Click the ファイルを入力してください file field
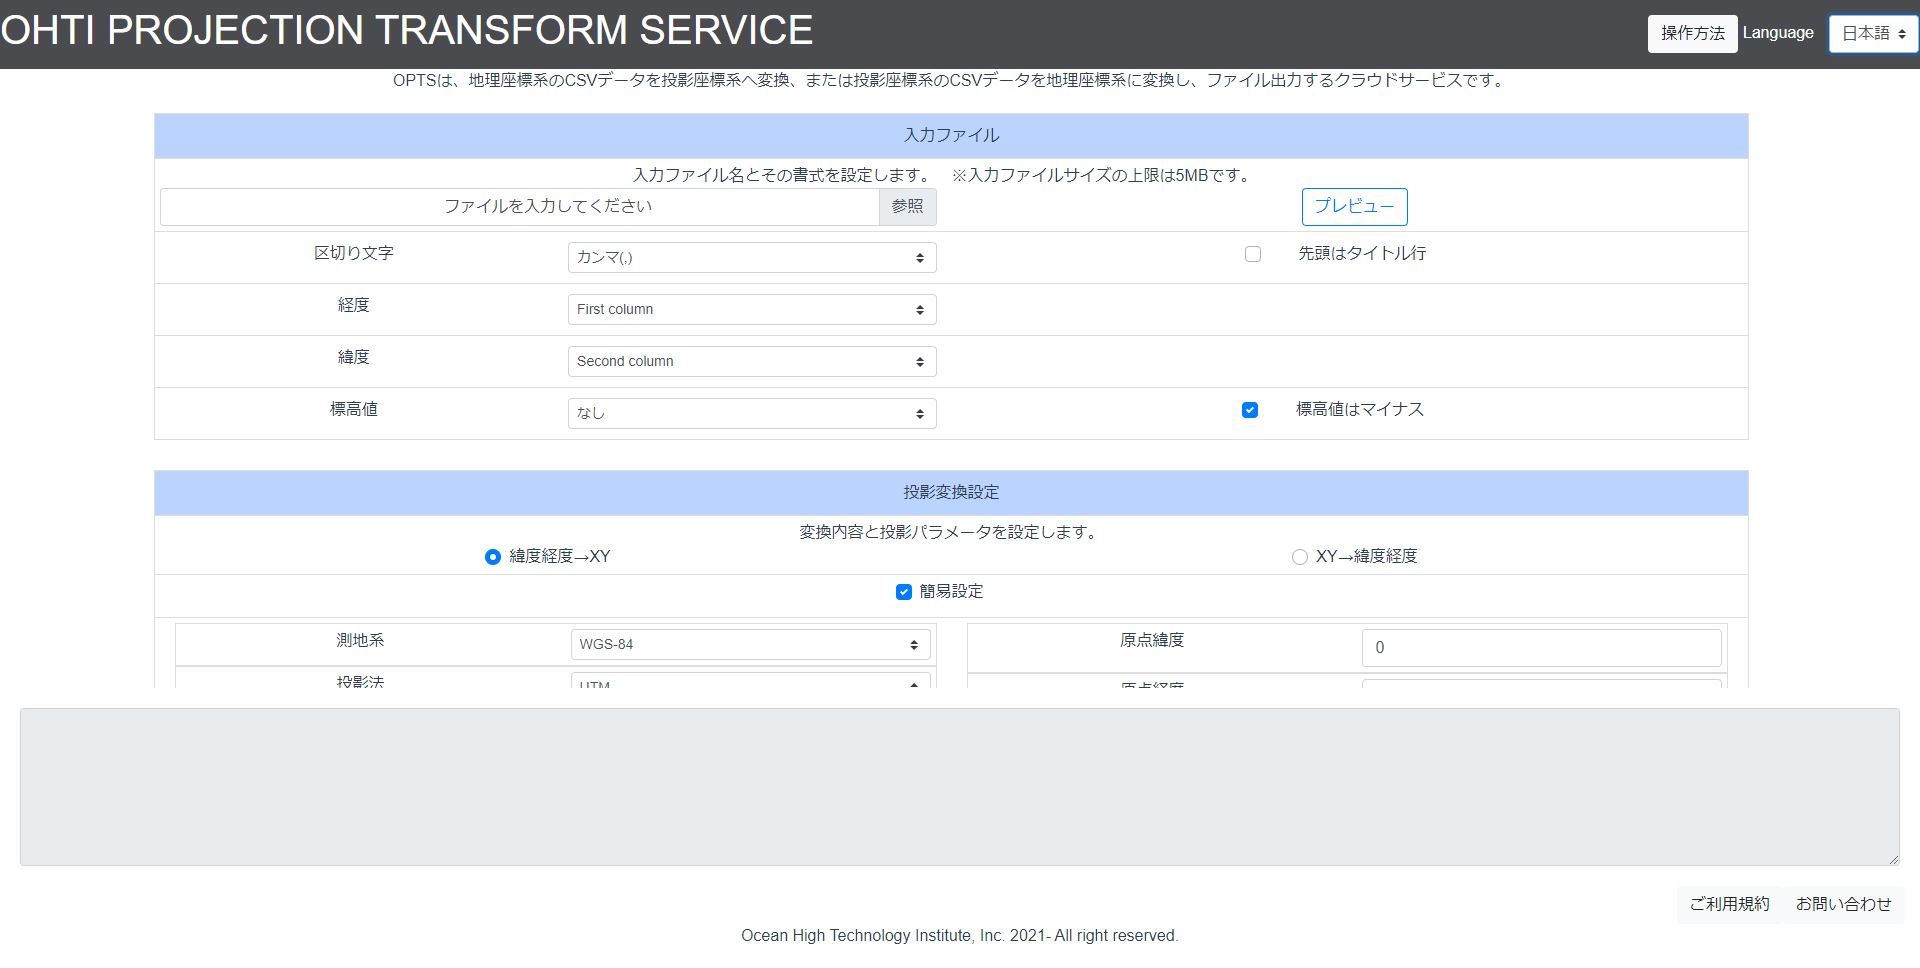 click(520, 206)
